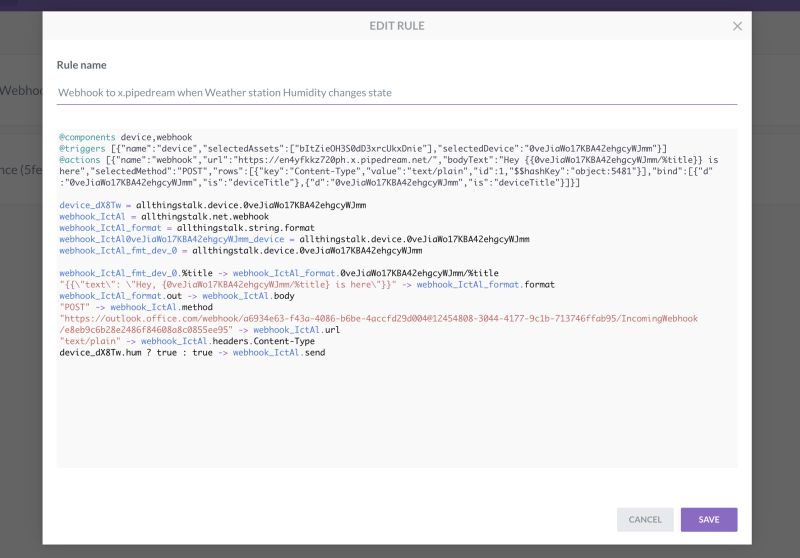
Task: Click the @actions line in the code editor
Action: (388, 171)
